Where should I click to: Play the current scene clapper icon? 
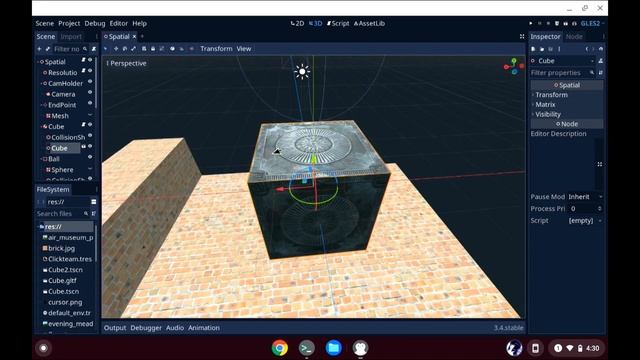tap(565, 23)
